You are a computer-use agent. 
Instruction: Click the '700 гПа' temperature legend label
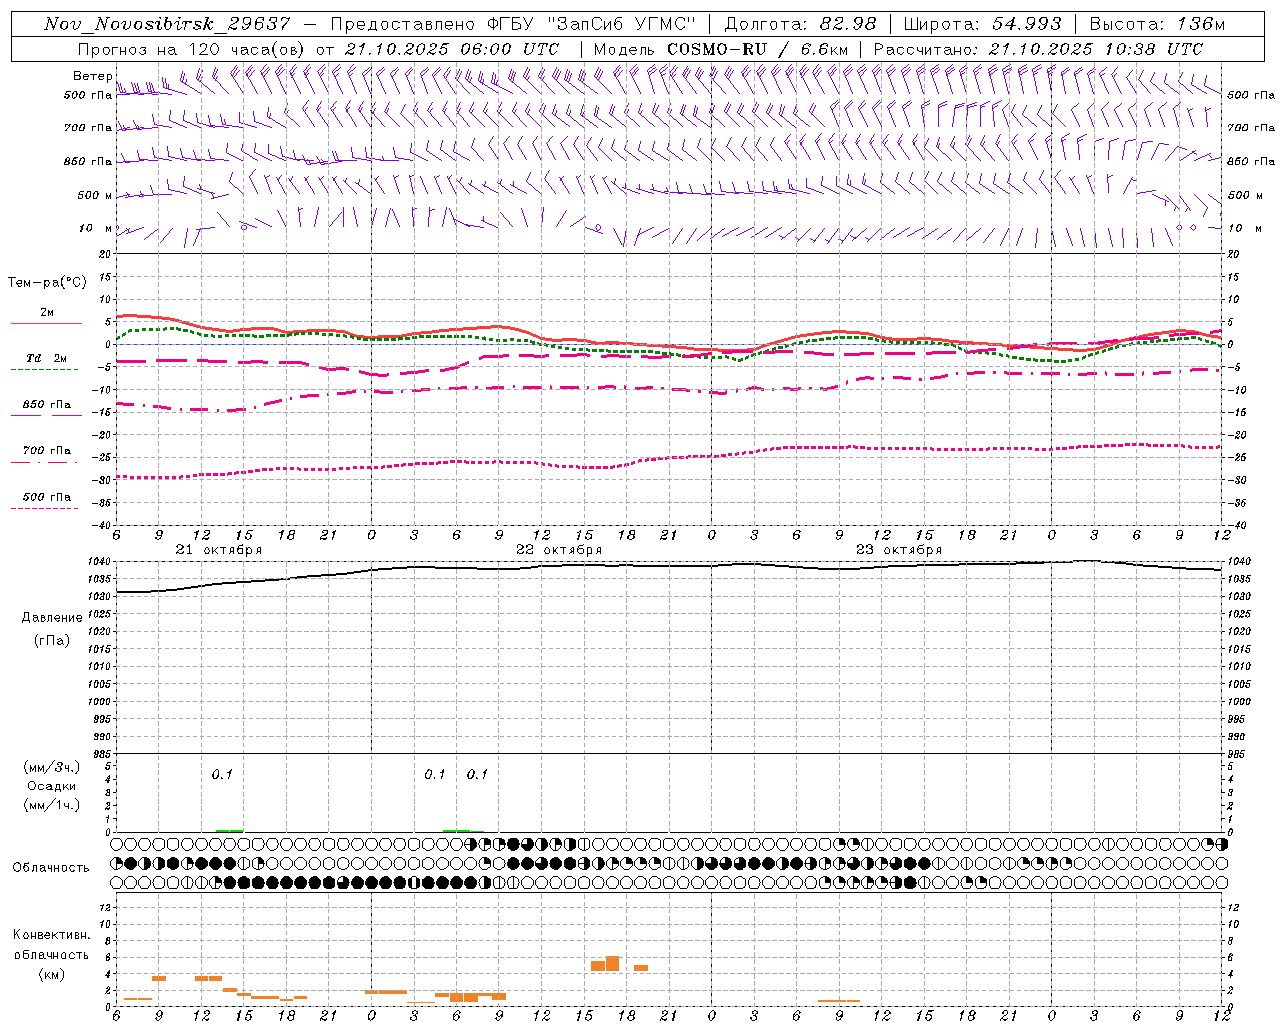[x=46, y=451]
